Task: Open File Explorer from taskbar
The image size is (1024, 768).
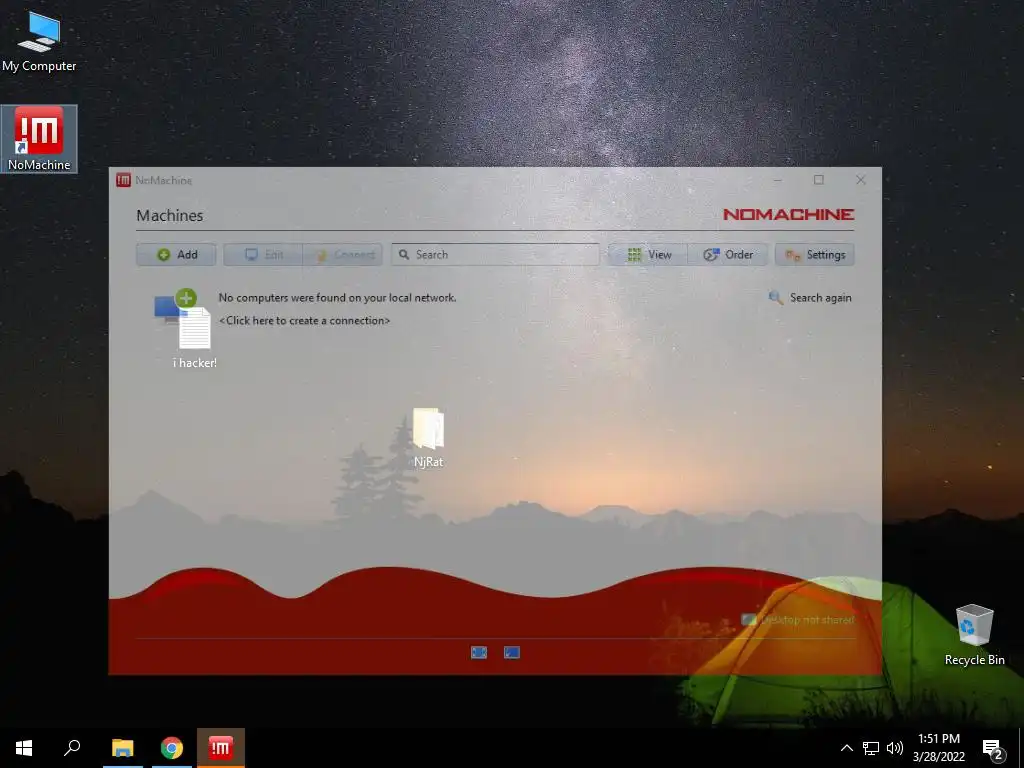Action: [x=123, y=748]
